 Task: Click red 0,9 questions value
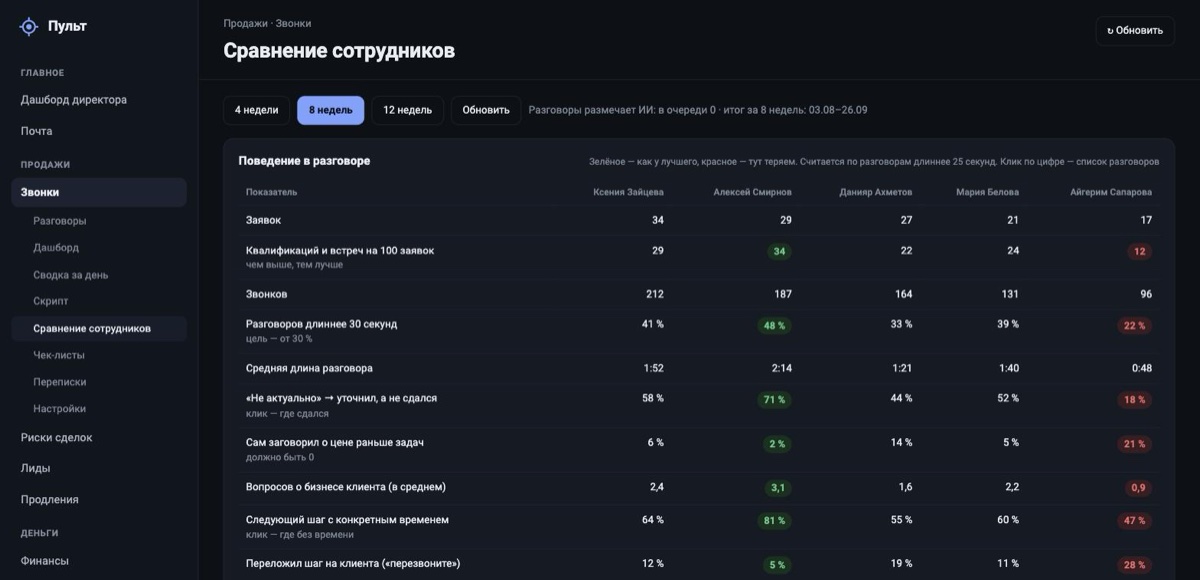click(x=1138, y=488)
